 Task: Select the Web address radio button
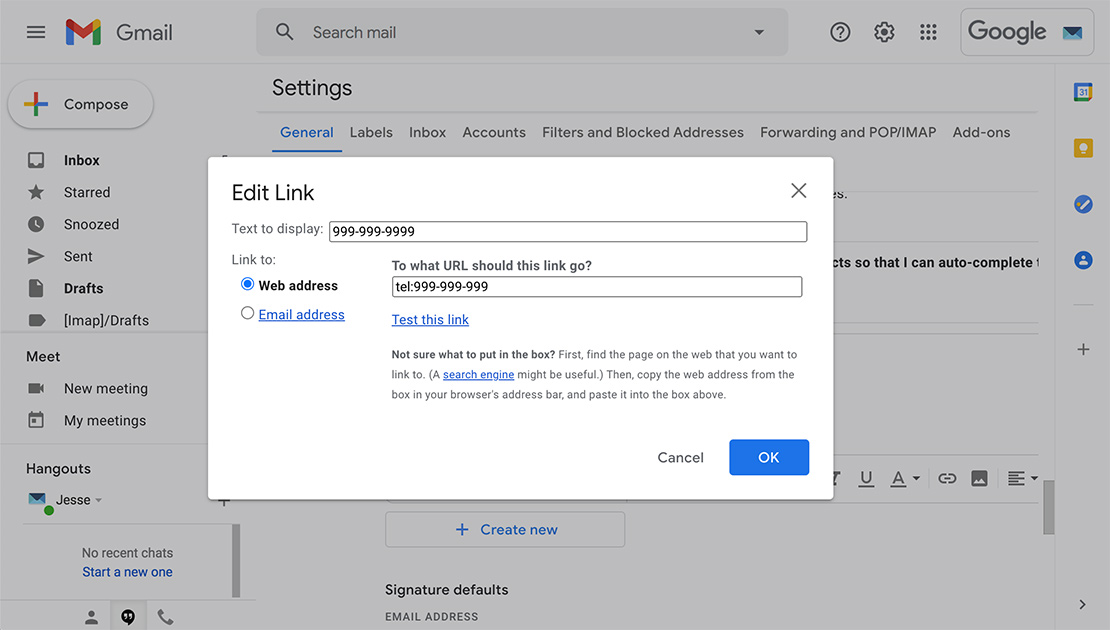pos(247,284)
